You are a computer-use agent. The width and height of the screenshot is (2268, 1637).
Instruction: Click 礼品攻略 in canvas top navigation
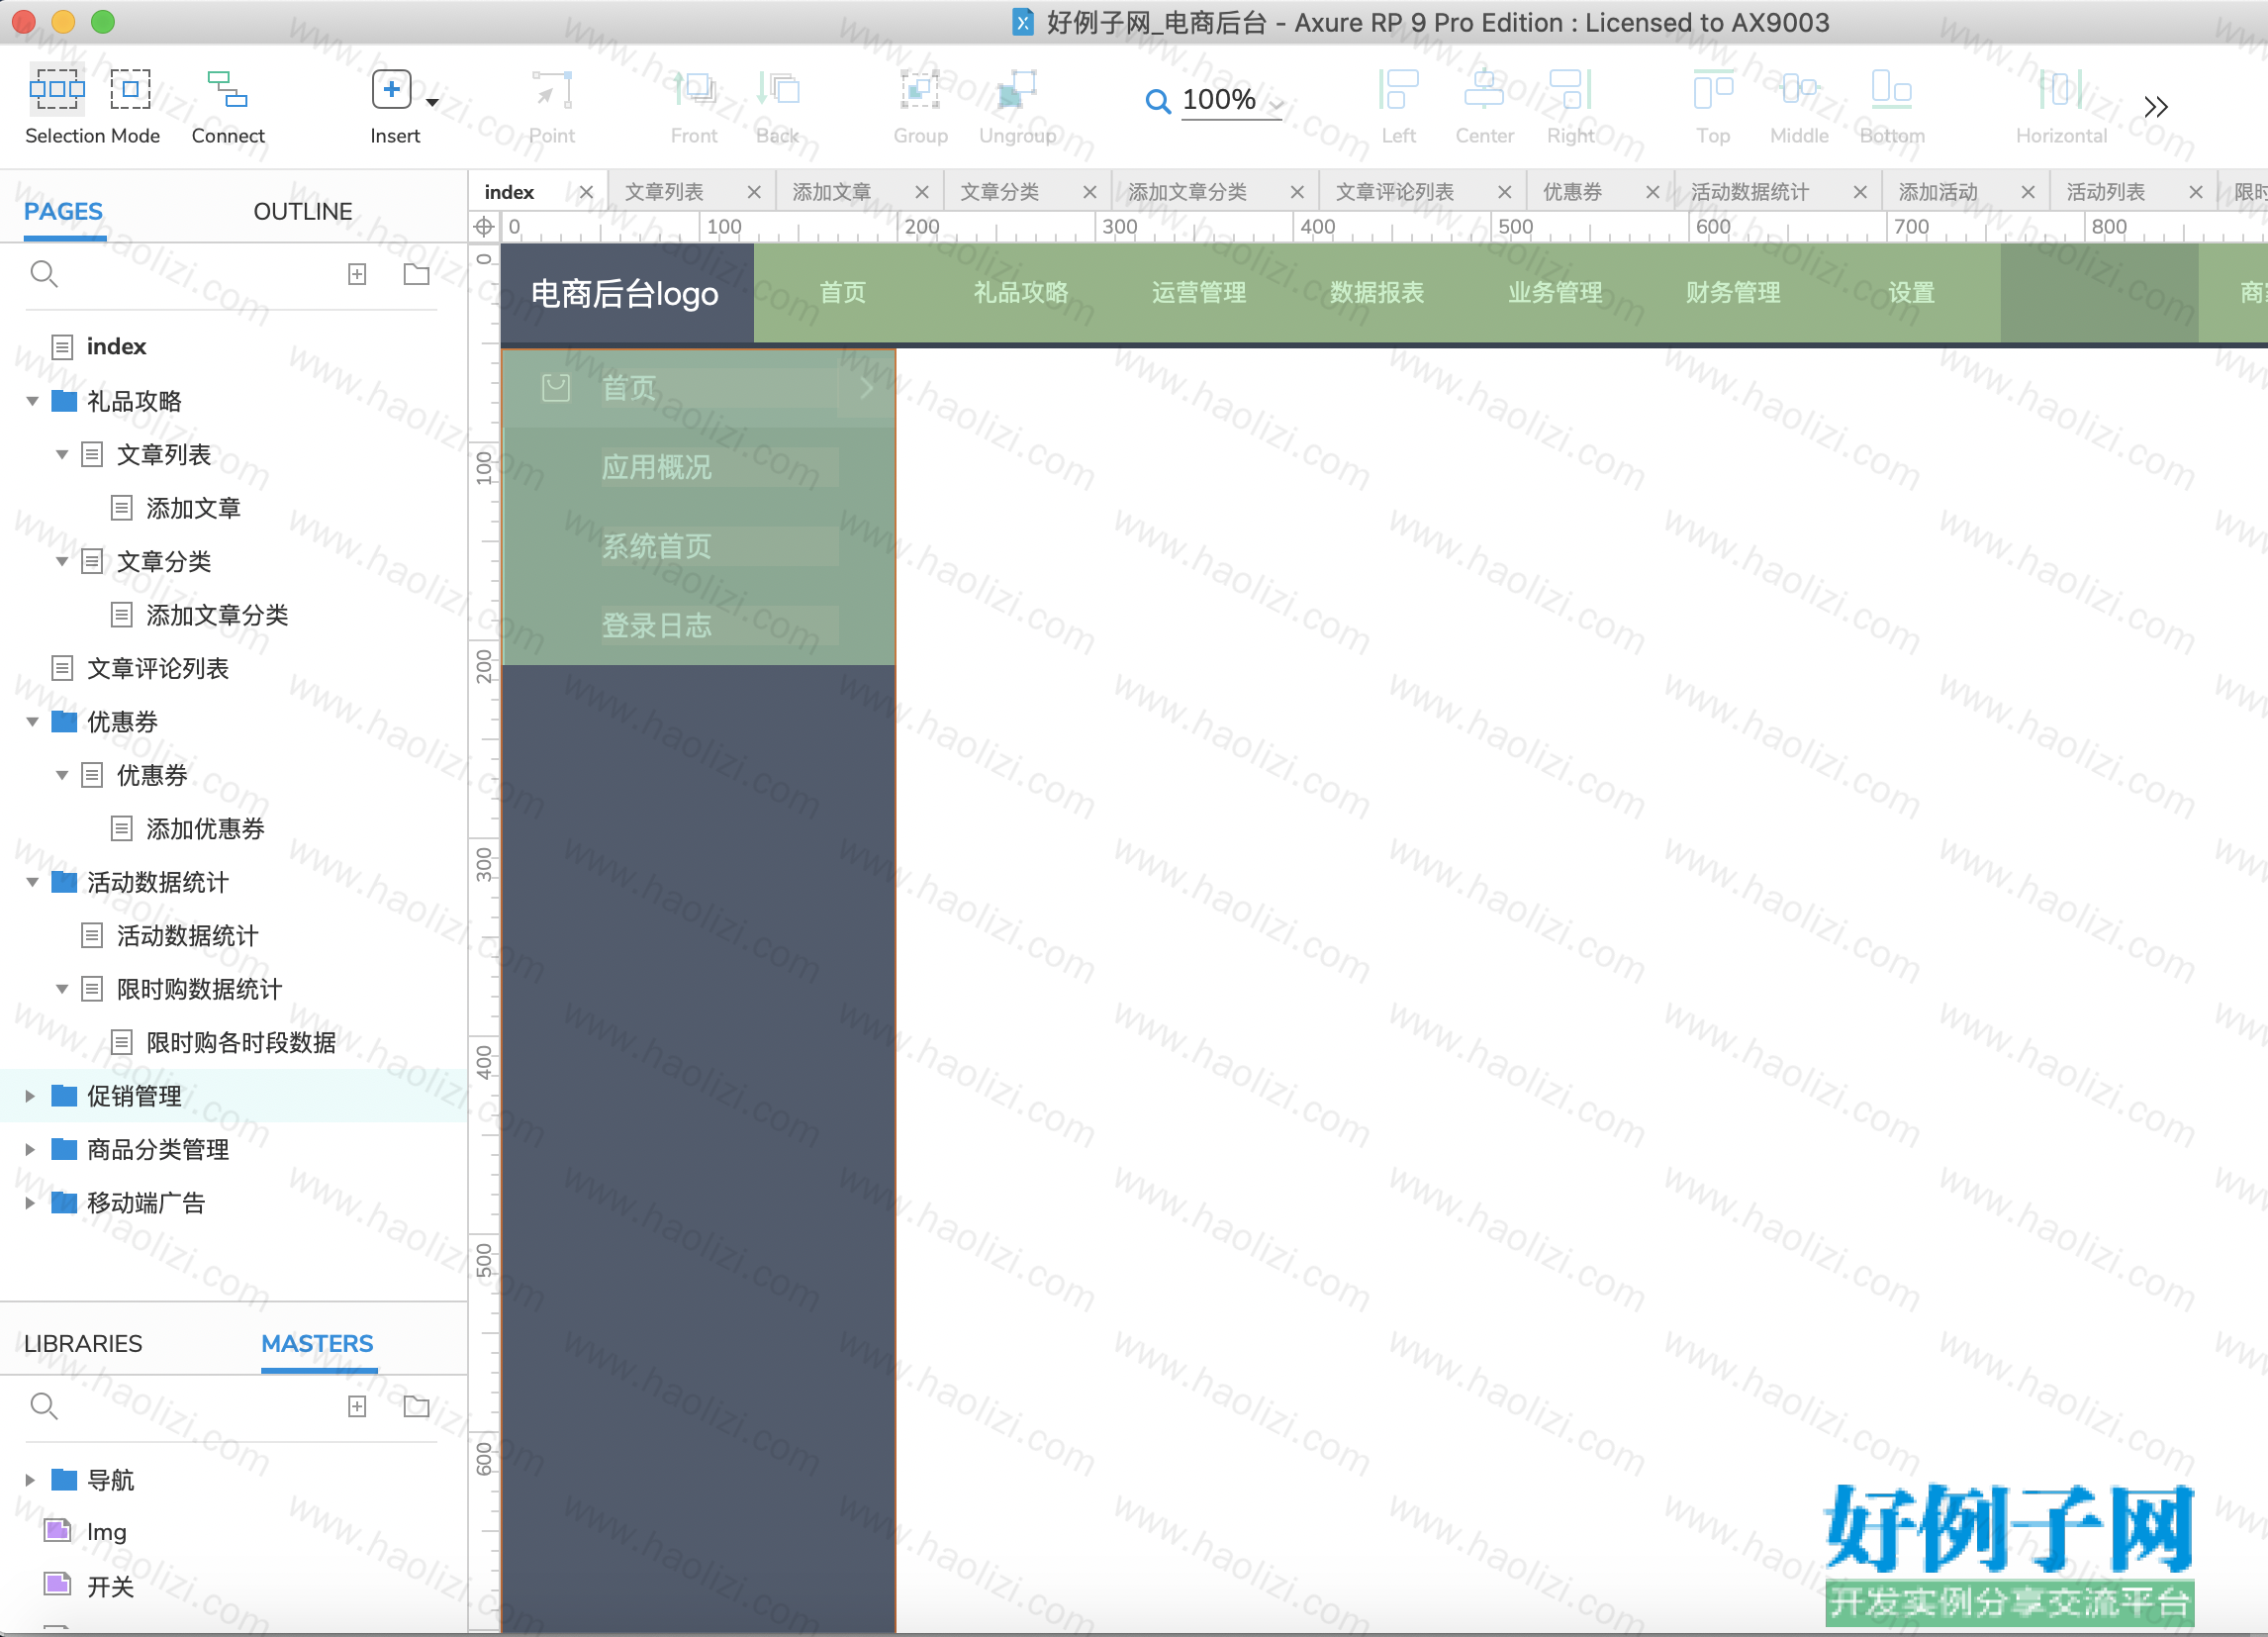point(1021,293)
